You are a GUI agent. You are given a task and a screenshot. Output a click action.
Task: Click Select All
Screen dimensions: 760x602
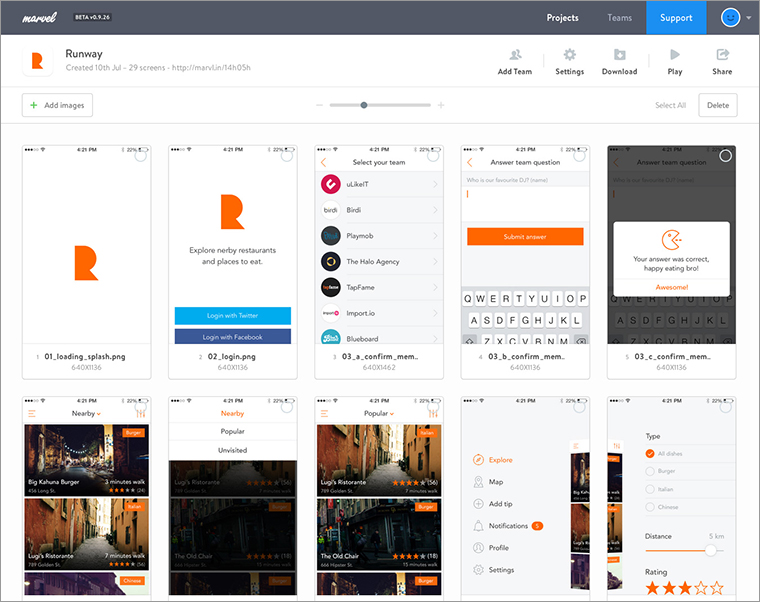tap(670, 105)
